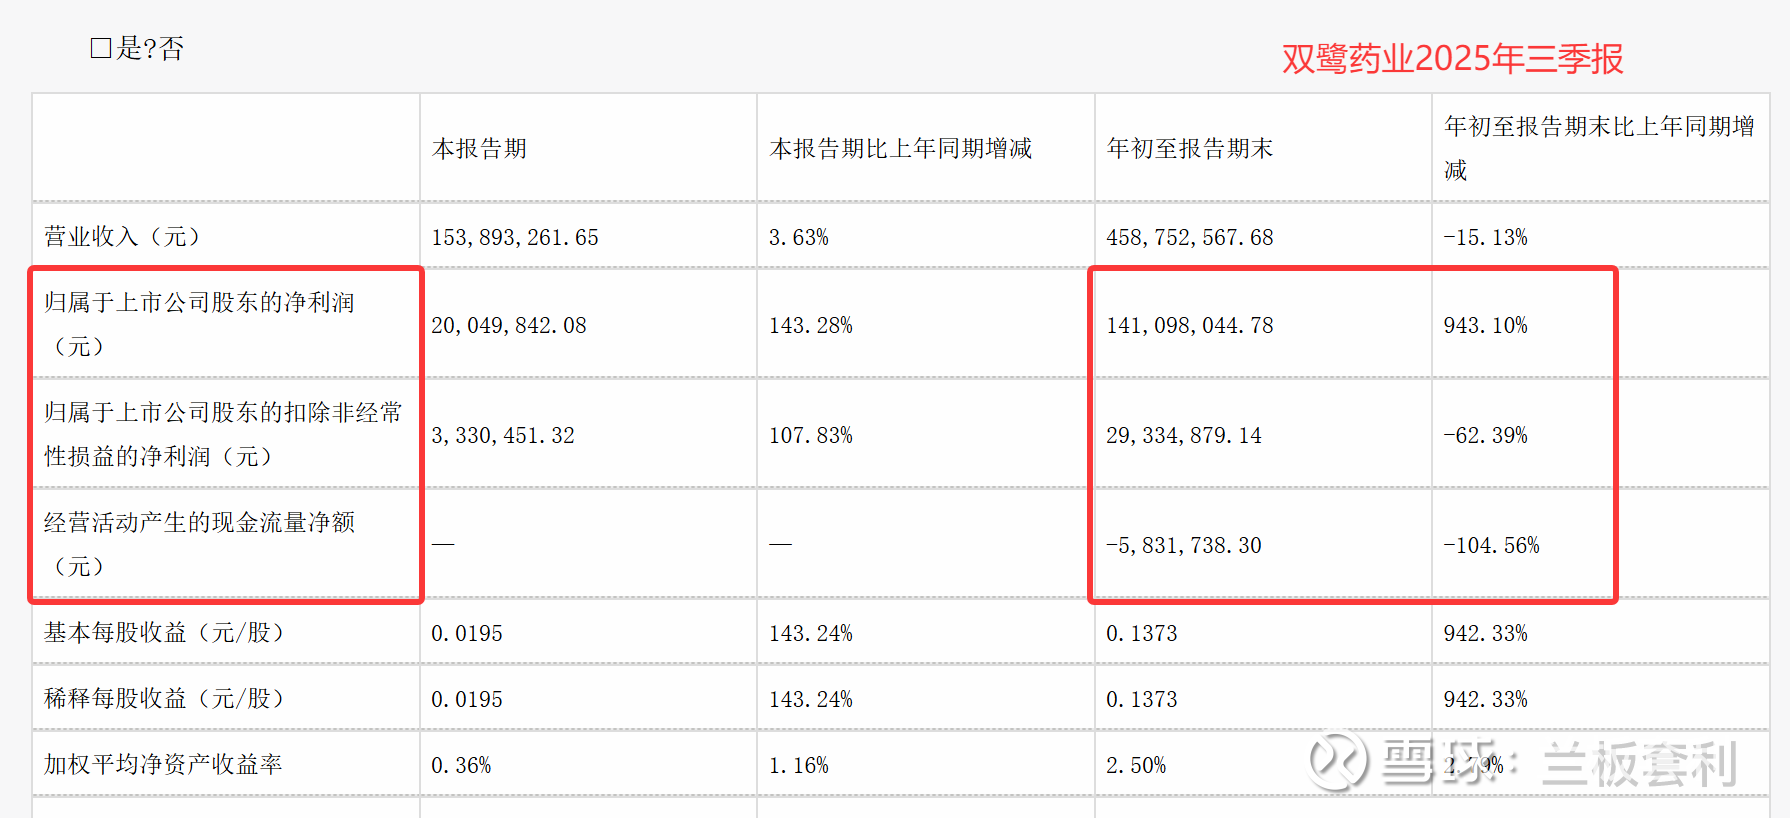Select the 本报告期比上年同期增减 column header
The image size is (1790, 818).
pos(900,149)
